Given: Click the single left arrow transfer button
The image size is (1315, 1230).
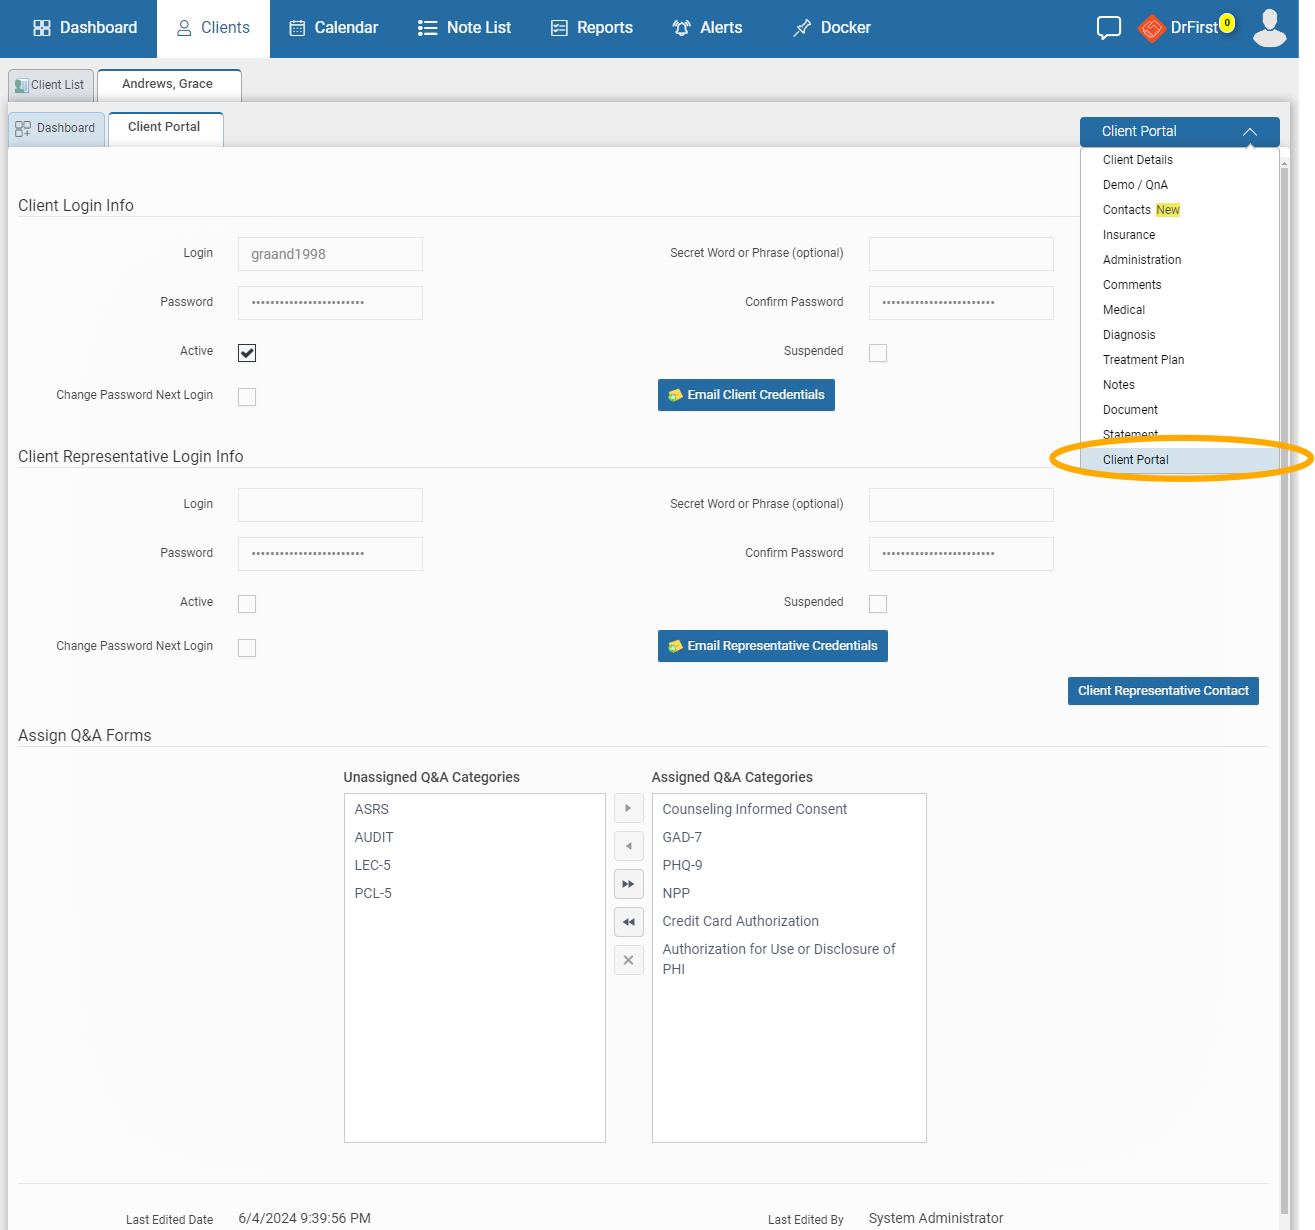Looking at the screenshot, I should [x=628, y=846].
